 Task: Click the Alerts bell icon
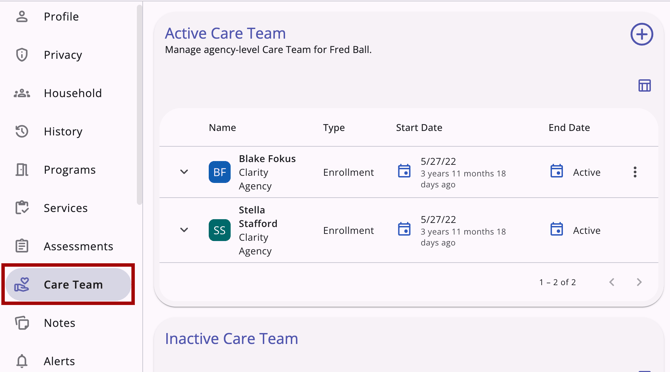(x=22, y=361)
